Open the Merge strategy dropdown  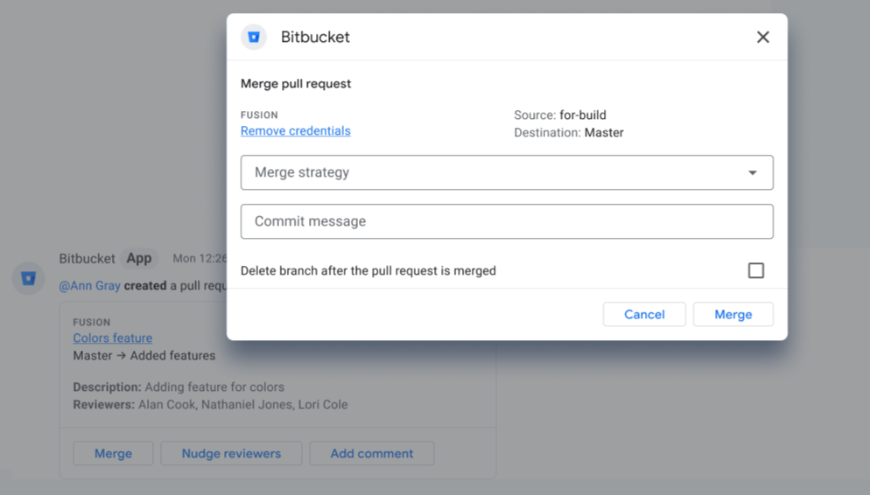coord(506,172)
